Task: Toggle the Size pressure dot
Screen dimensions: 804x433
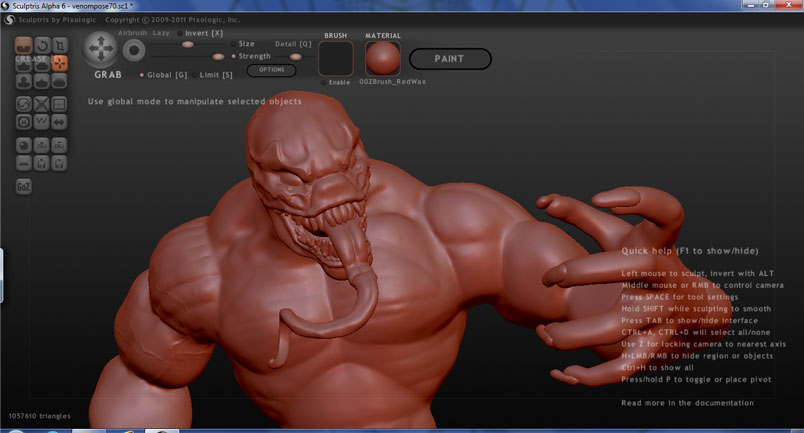Action: [234, 44]
